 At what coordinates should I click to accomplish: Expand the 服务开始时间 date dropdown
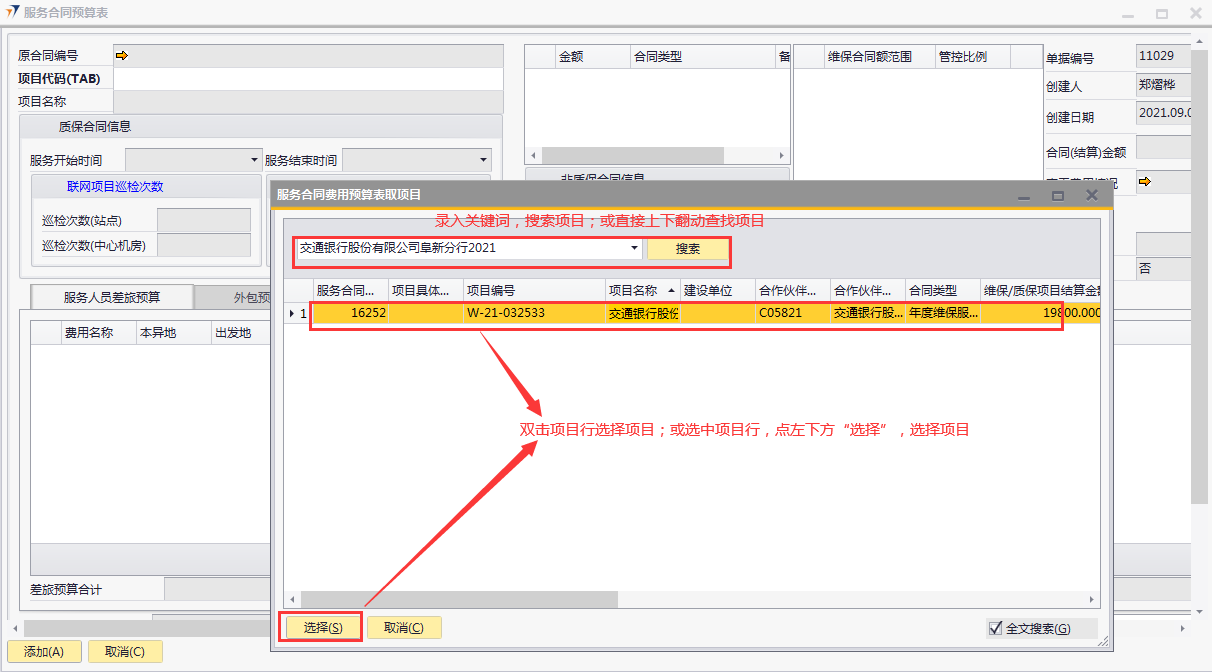point(254,160)
